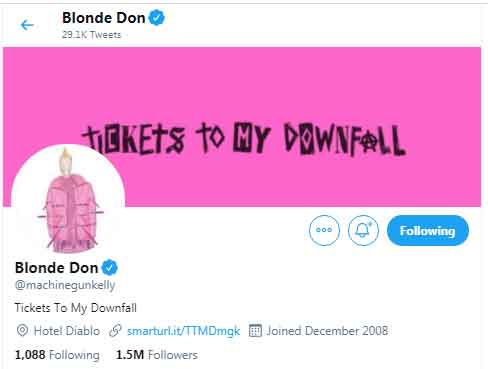The width and height of the screenshot is (488, 369).
Task: View the 1.5M Followers list
Action: [x=157, y=355]
